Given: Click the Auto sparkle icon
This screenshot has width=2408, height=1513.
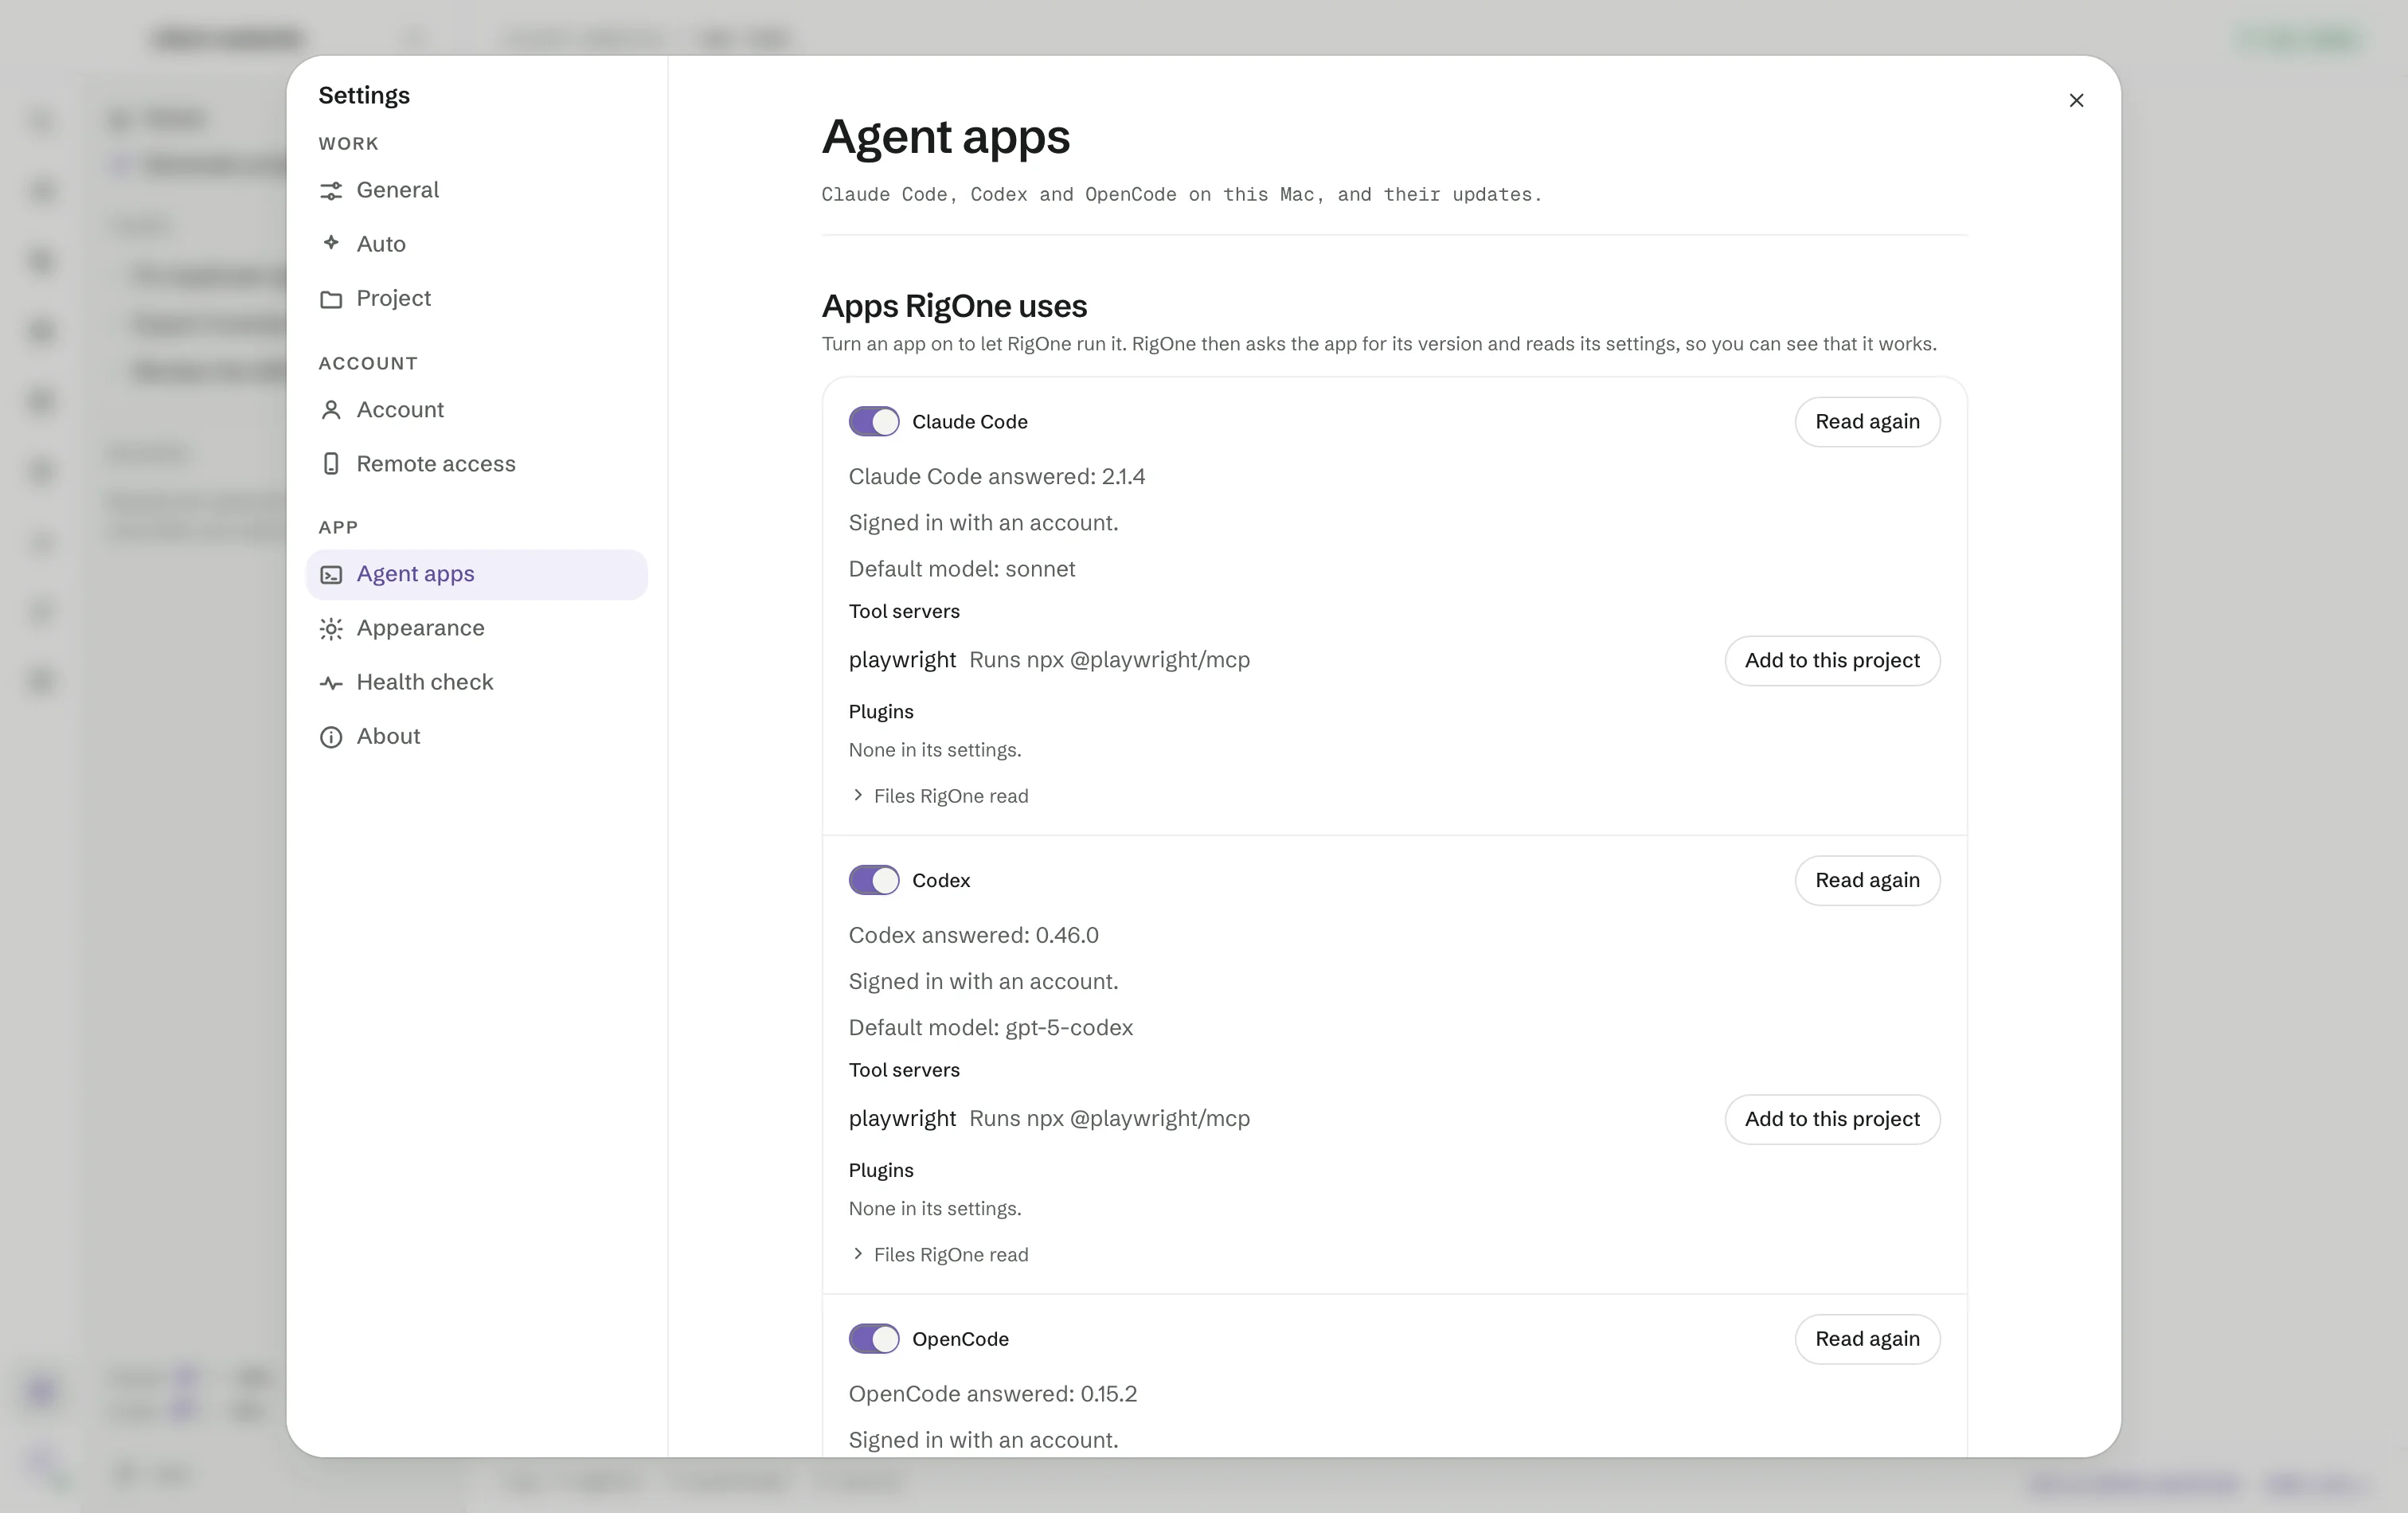Looking at the screenshot, I should pyautogui.click(x=331, y=243).
